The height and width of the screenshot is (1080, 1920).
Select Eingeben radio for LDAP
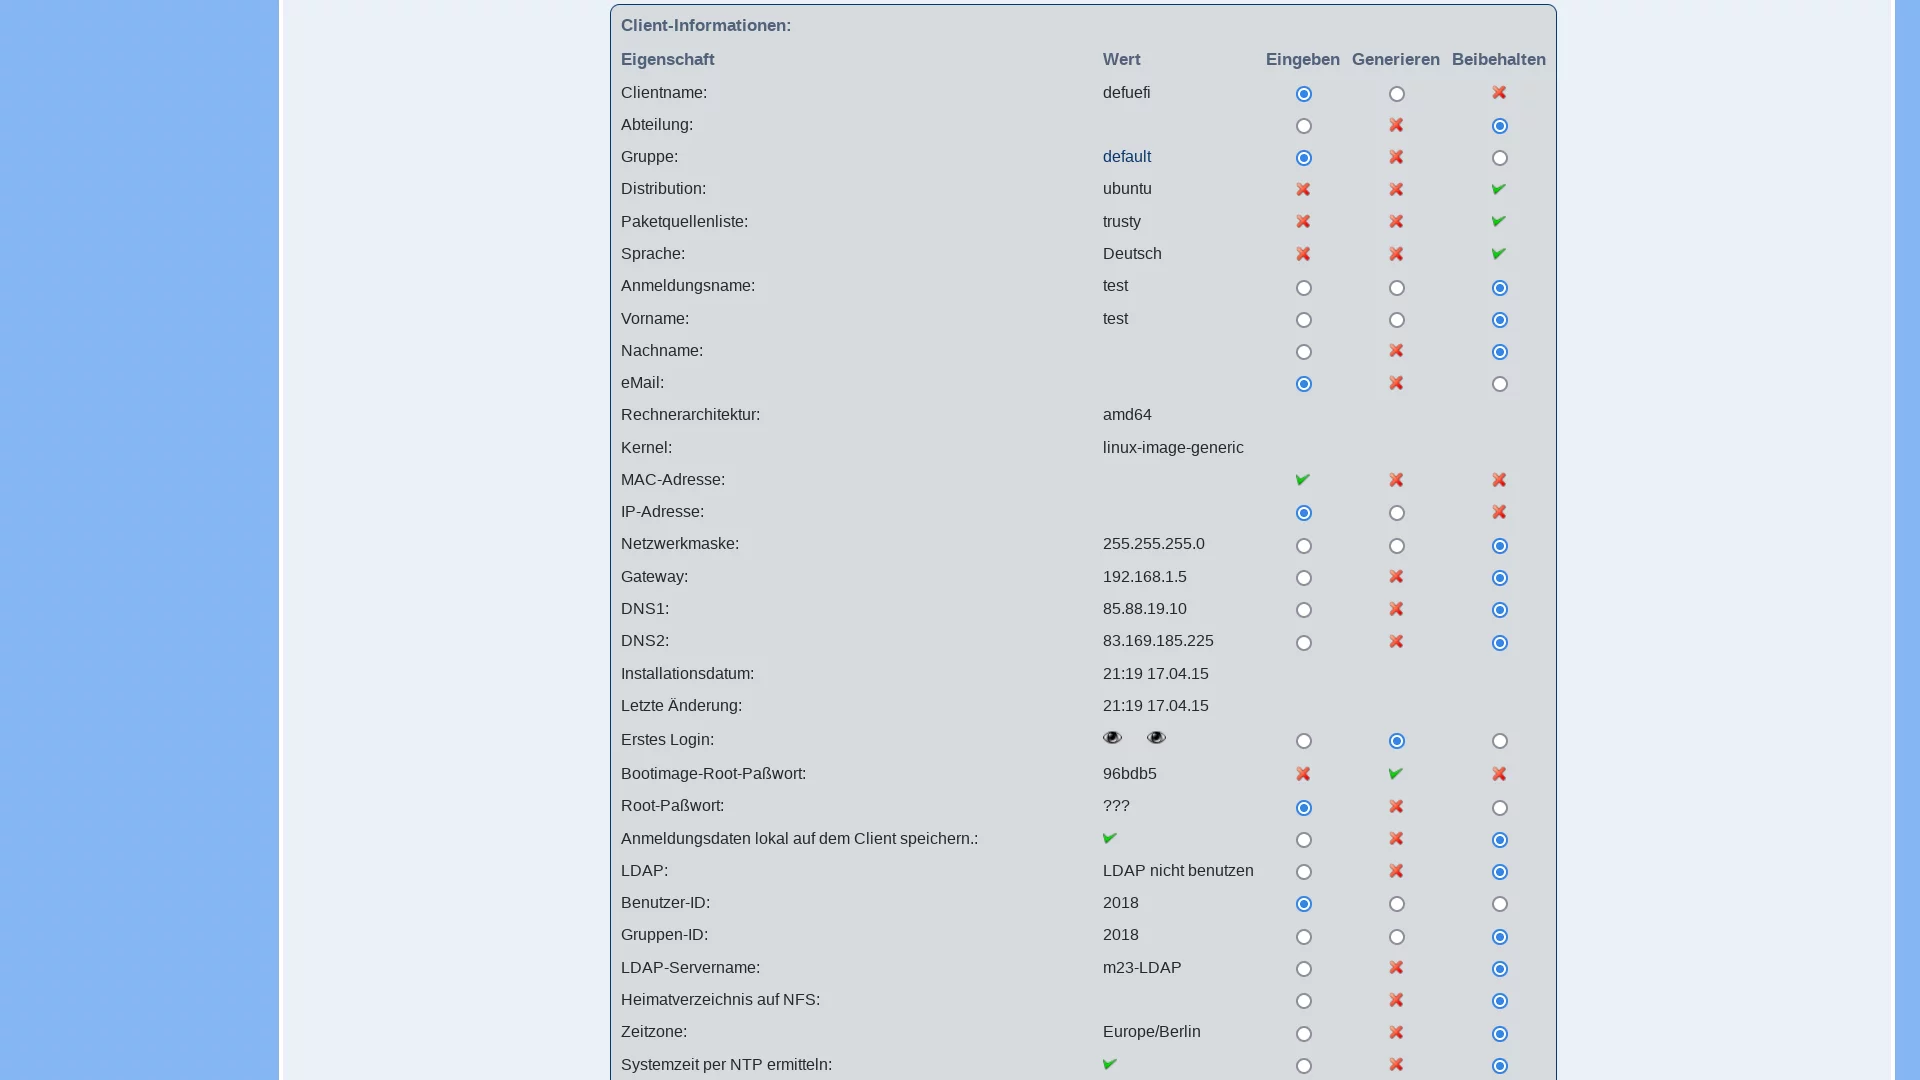1303,872
